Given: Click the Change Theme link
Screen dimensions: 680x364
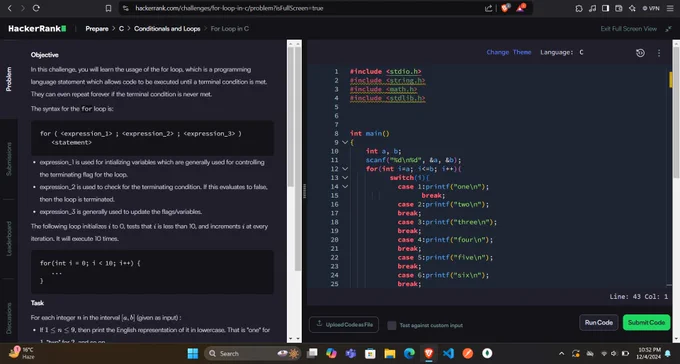Looking at the screenshot, I should (509, 52).
